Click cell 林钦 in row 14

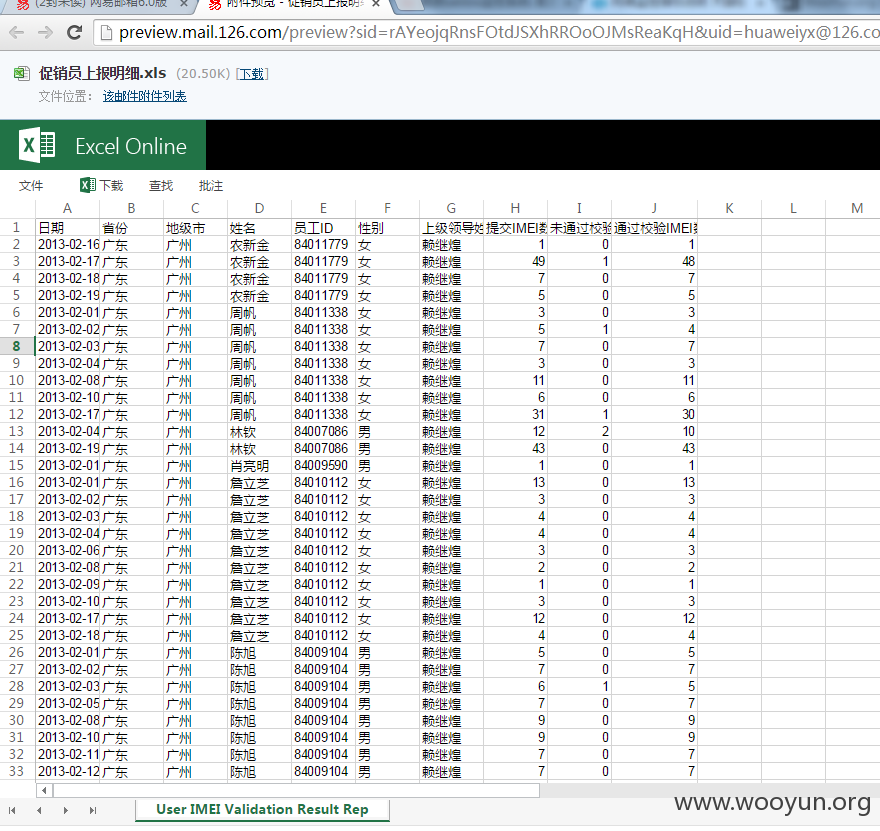(259, 449)
